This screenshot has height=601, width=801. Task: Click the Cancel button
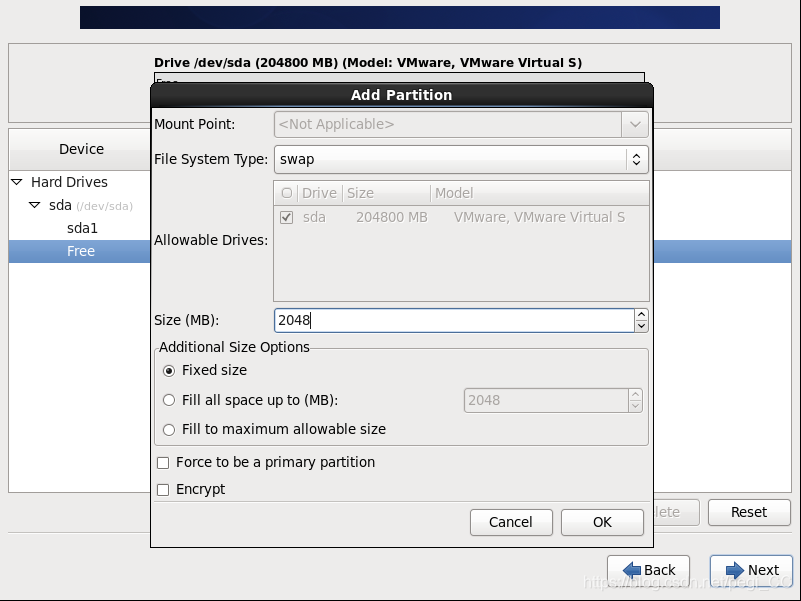pos(511,522)
